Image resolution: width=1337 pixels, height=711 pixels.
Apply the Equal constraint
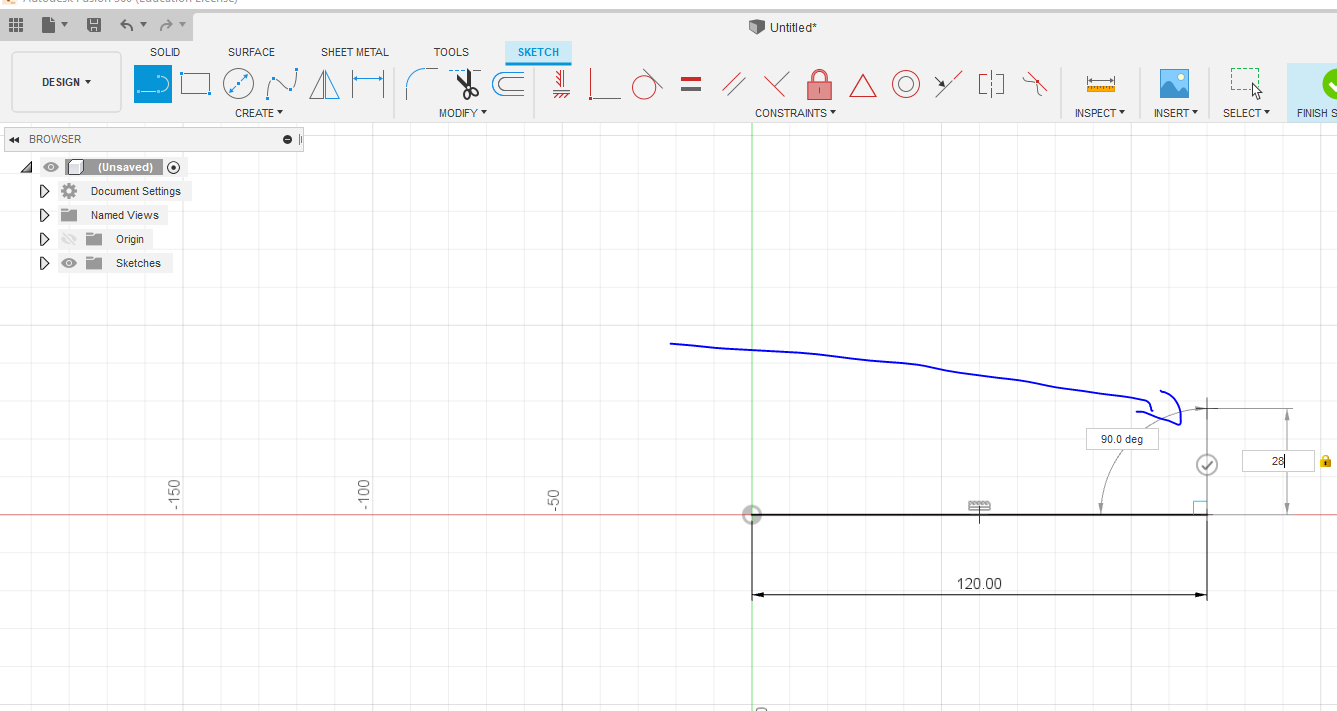(x=690, y=84)
